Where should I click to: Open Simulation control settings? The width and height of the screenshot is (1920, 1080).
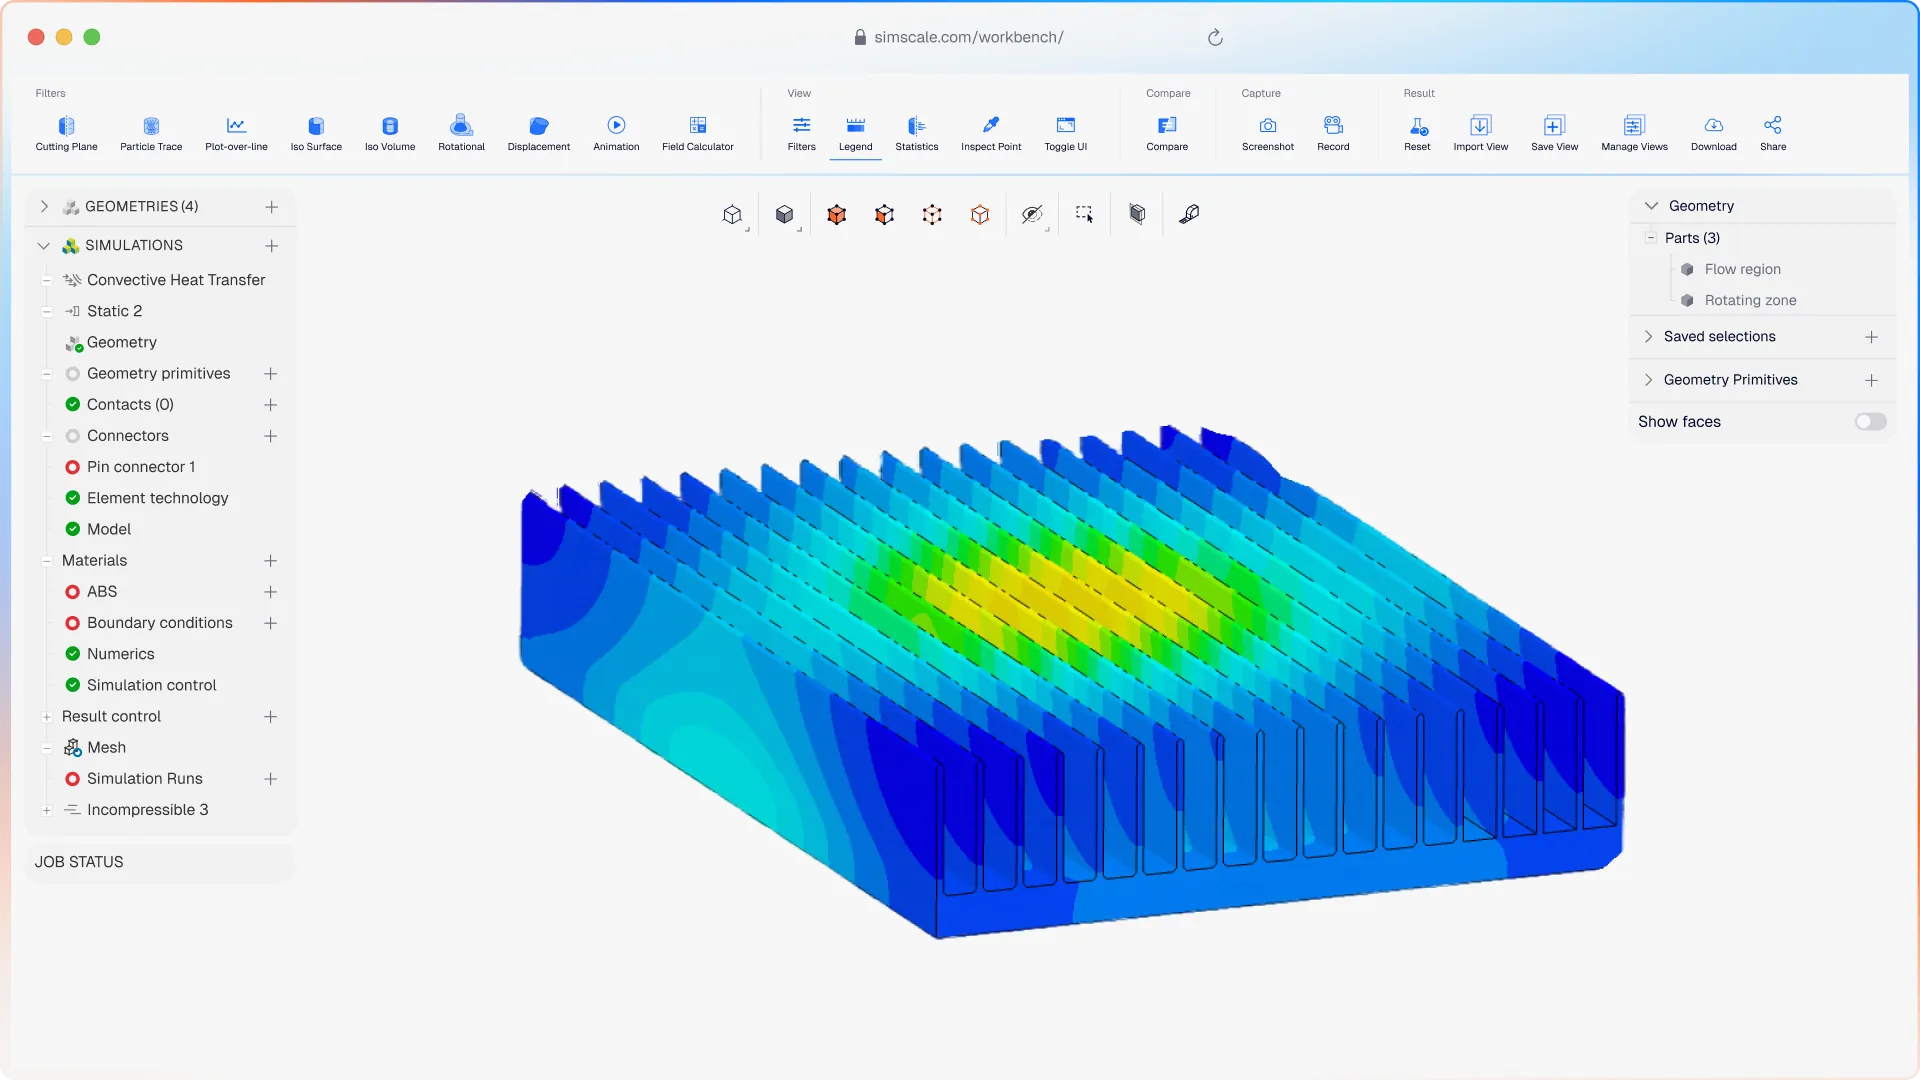151,685
